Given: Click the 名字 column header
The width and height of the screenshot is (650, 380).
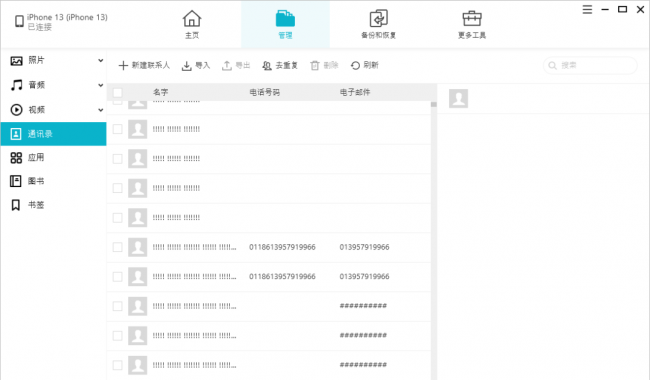Looking at the screenshot, I should (160, 92).
